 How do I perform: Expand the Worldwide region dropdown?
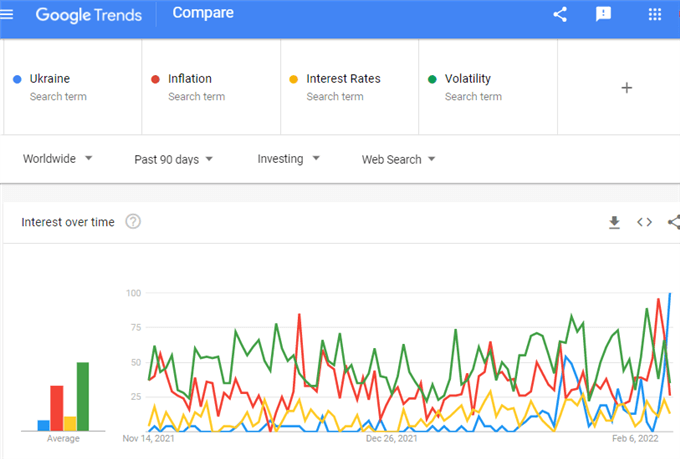57,159
